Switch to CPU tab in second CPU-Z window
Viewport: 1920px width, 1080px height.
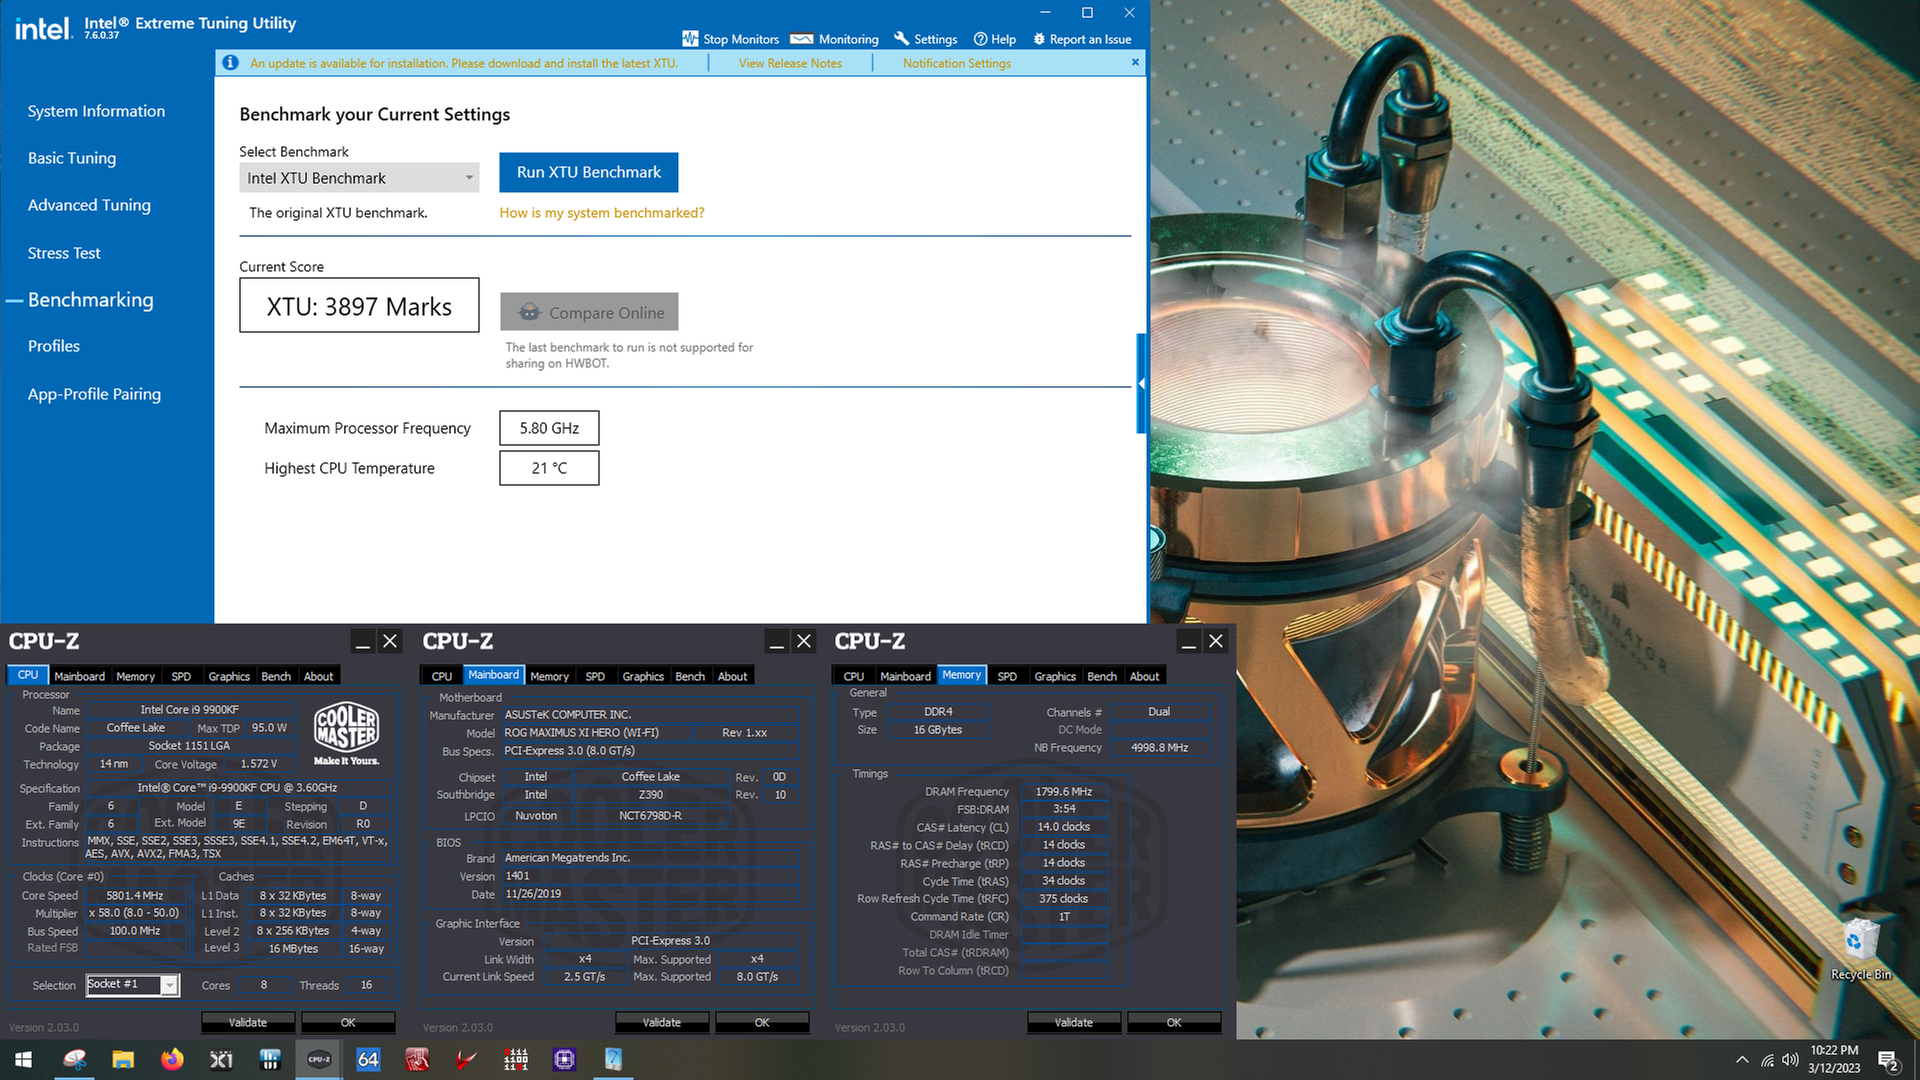441,677
